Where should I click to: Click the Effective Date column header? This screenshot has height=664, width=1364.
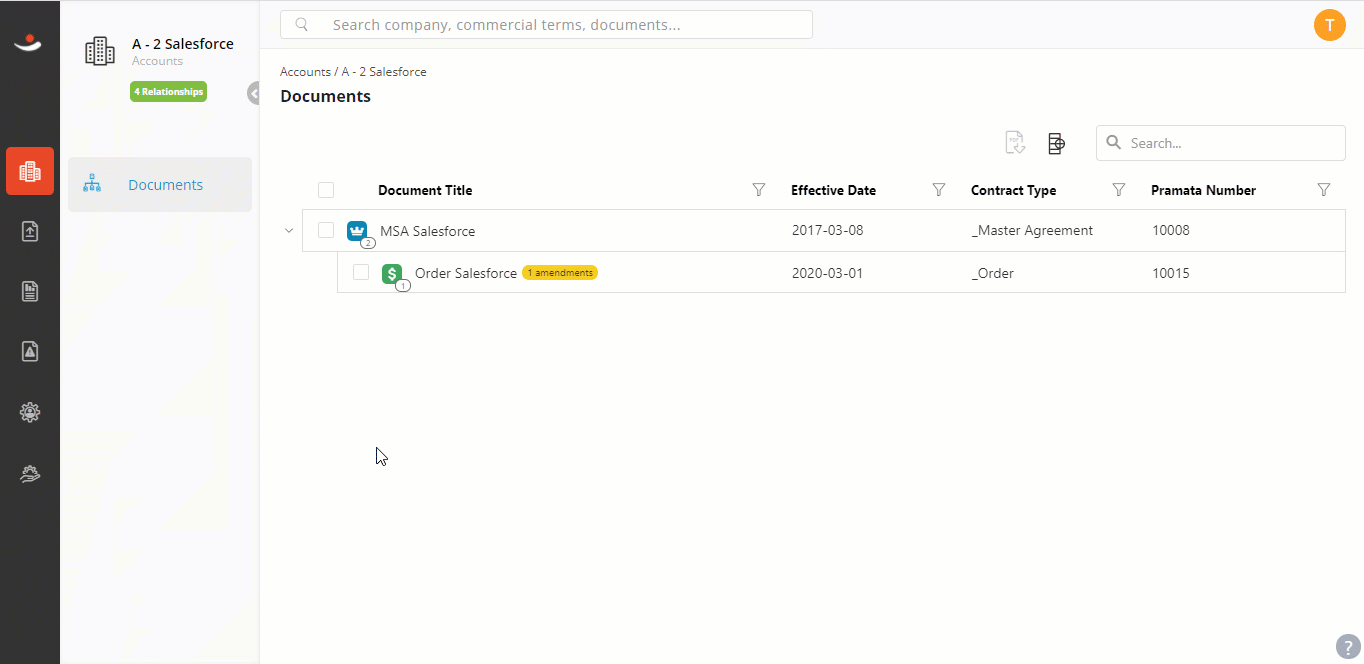833,190
